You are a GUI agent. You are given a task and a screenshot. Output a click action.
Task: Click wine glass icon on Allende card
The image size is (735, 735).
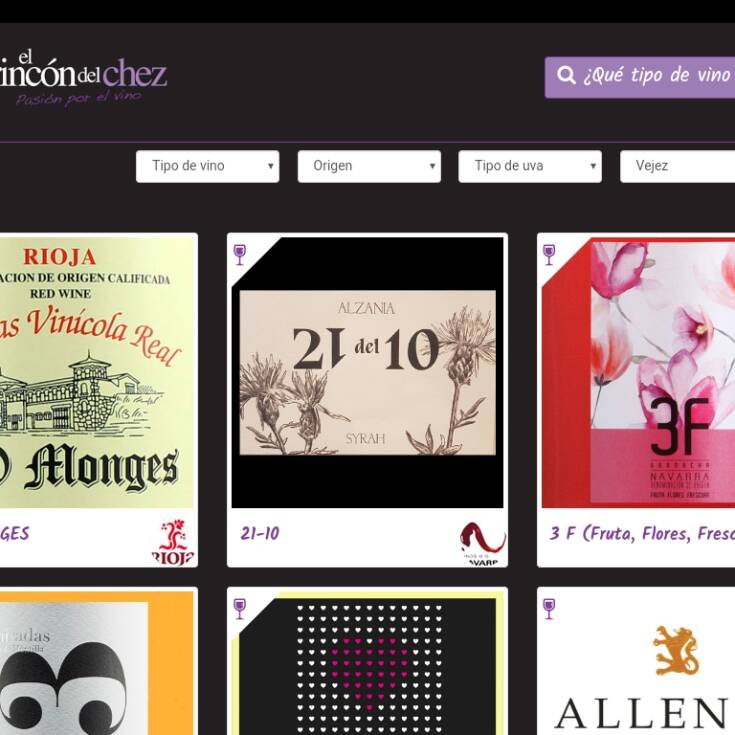(549, 608)
